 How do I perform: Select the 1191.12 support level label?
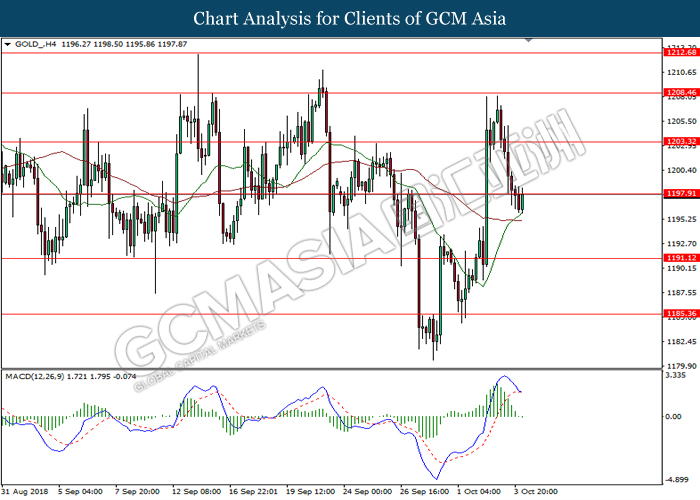click(681, 258)
